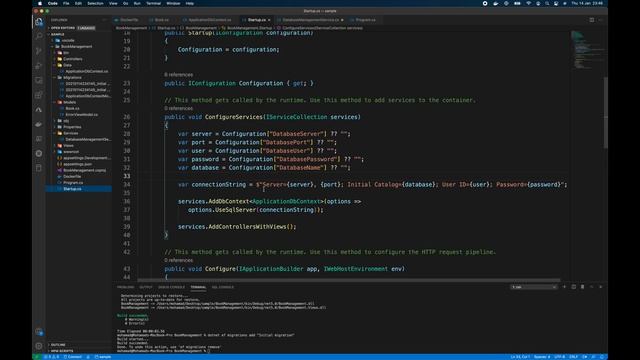The height and width of the screenshot is (360, 640).
Task: Close the Startup.cs tab with its X
Action: pos(269,20)
